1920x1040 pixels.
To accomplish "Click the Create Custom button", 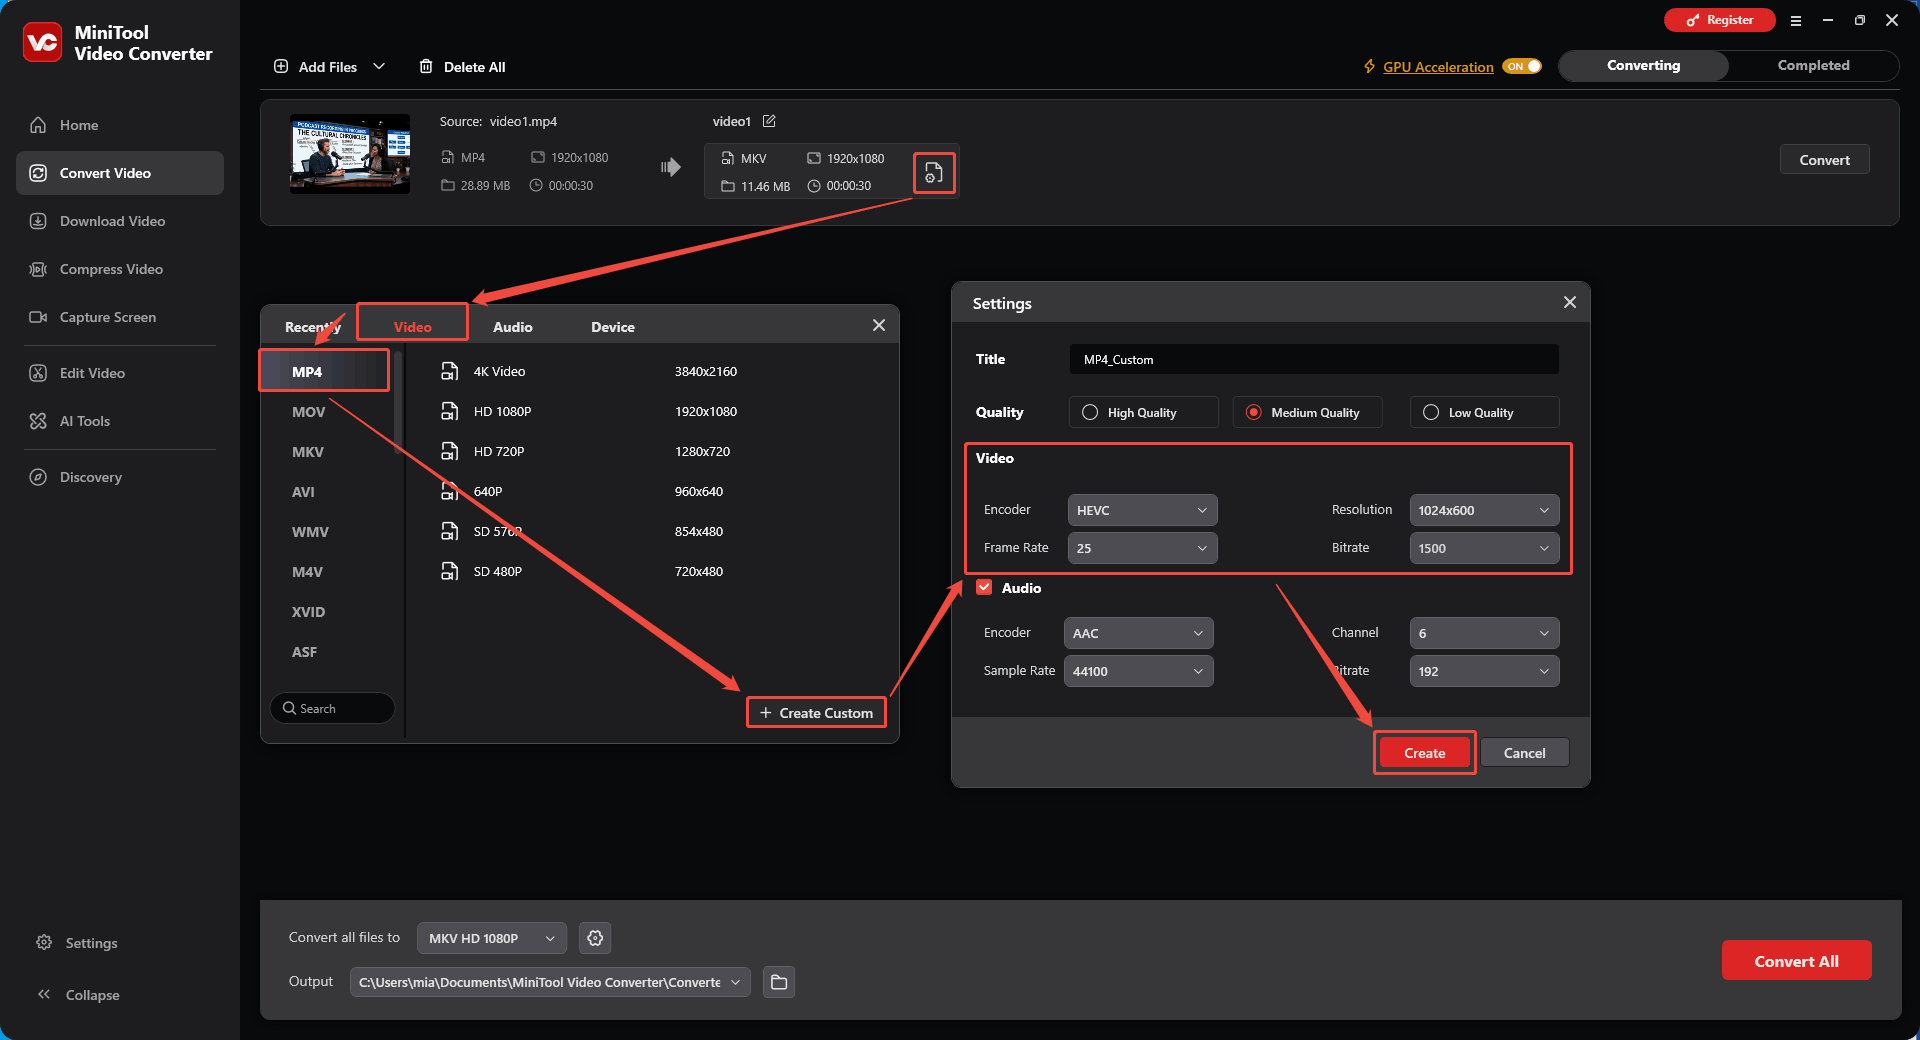I will point(816,713).
